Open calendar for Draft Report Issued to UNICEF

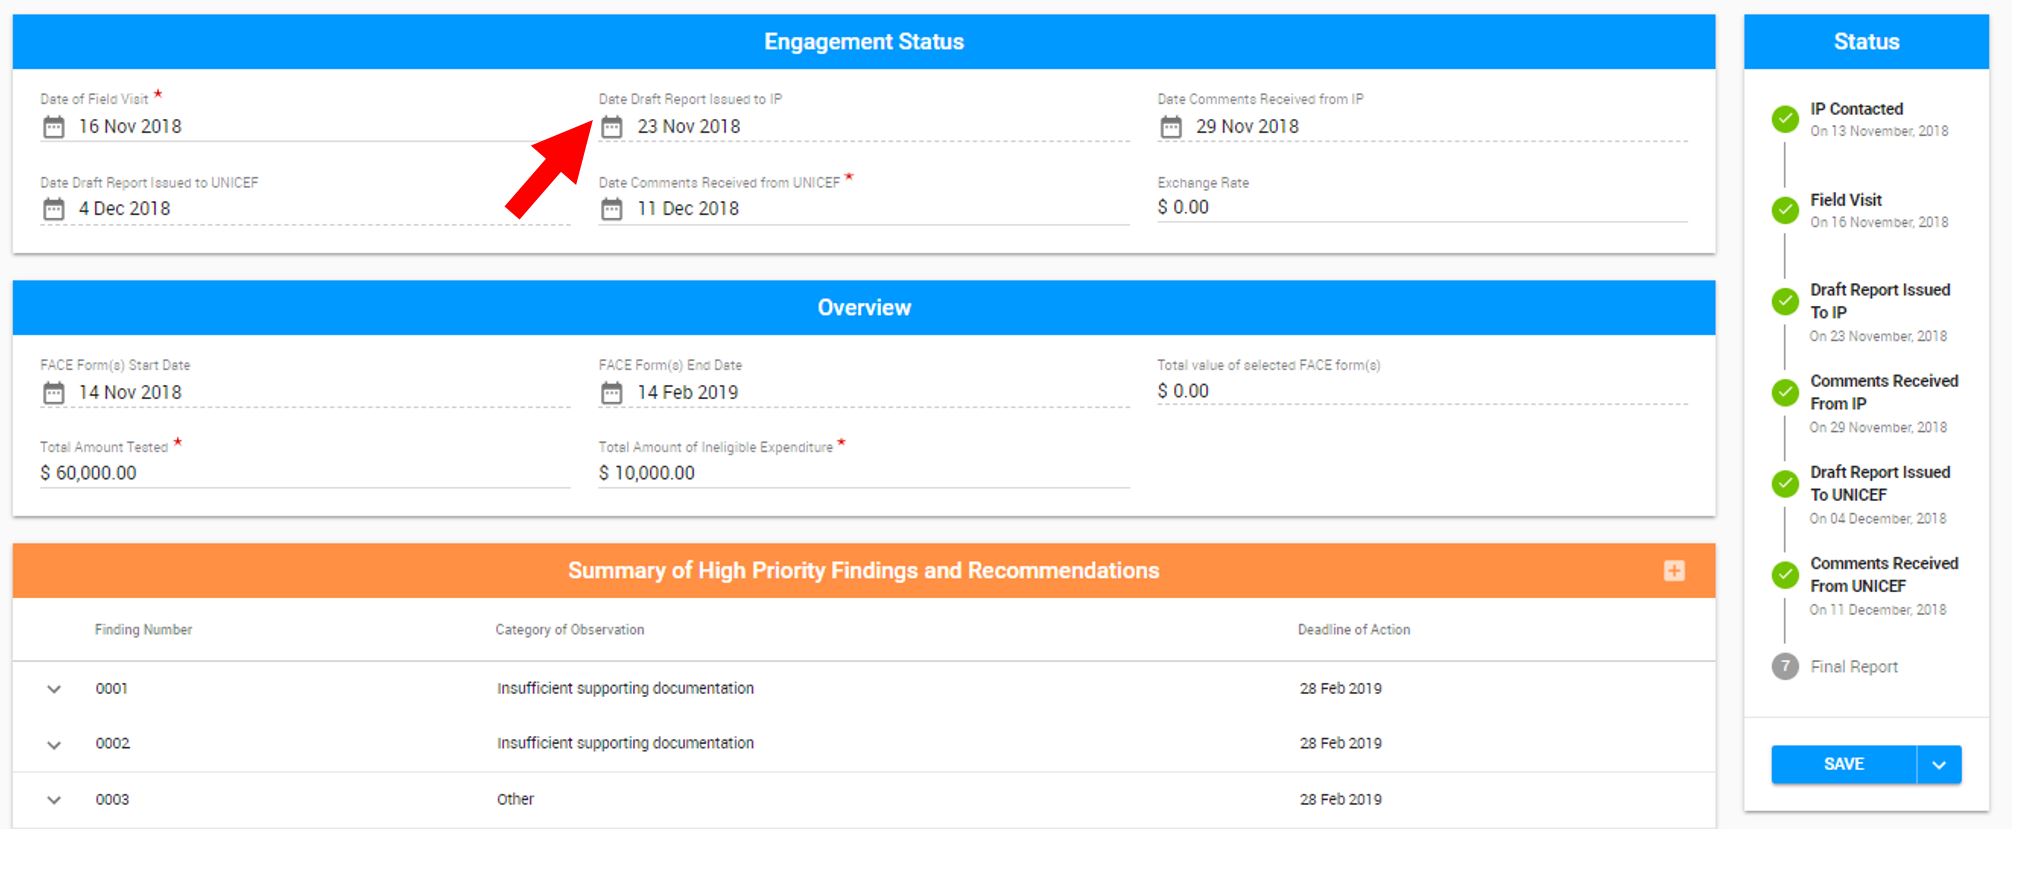coord(54,209)
